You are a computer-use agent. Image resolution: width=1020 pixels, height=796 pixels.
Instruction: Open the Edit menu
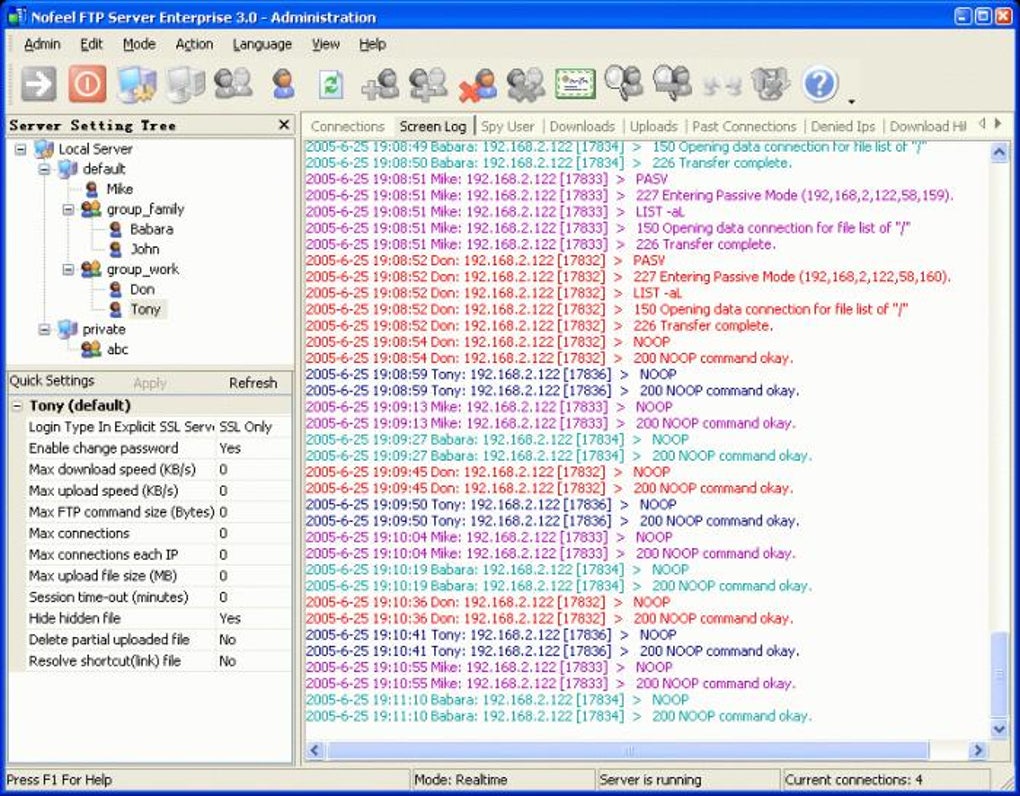(x=91, y=44)
